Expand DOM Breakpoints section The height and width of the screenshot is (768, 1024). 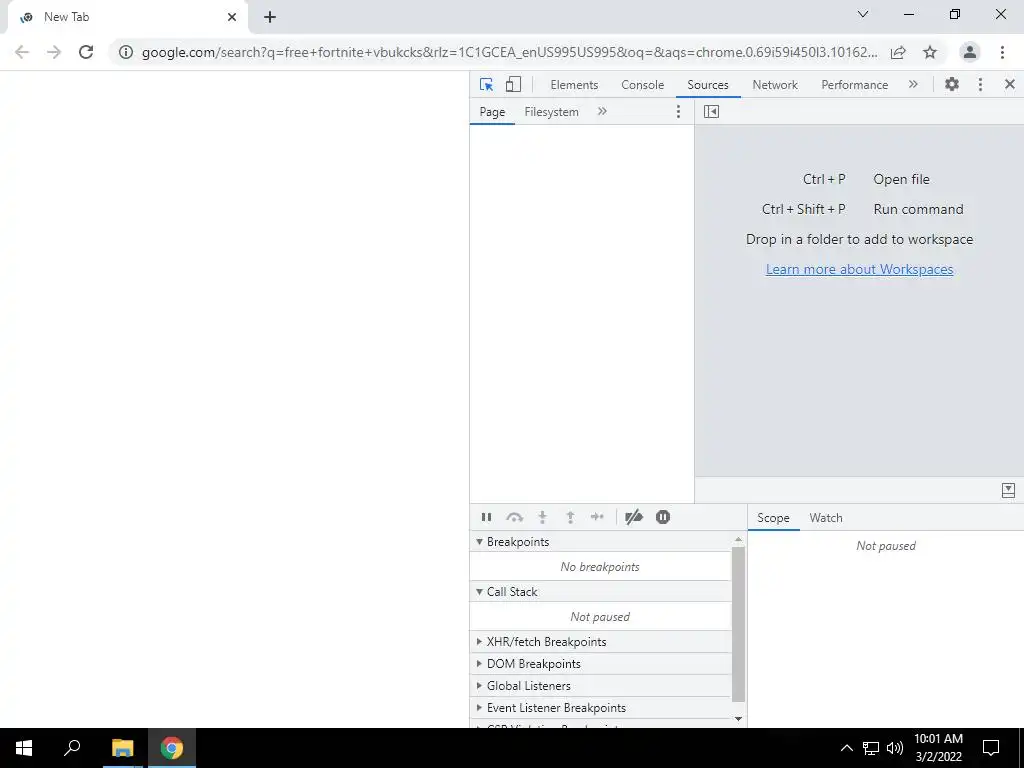601,664
